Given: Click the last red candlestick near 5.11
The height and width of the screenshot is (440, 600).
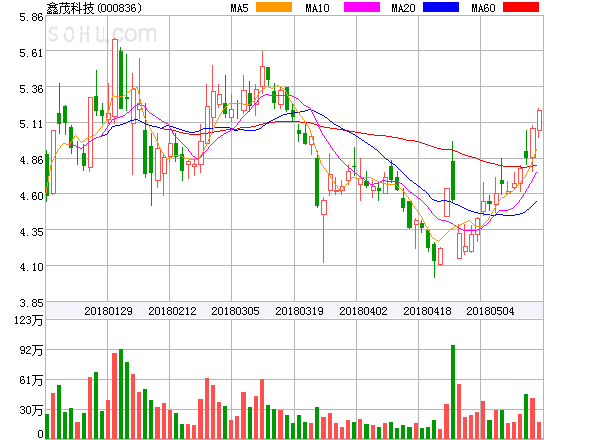Looking at the screenshot, I should [540, 121].
